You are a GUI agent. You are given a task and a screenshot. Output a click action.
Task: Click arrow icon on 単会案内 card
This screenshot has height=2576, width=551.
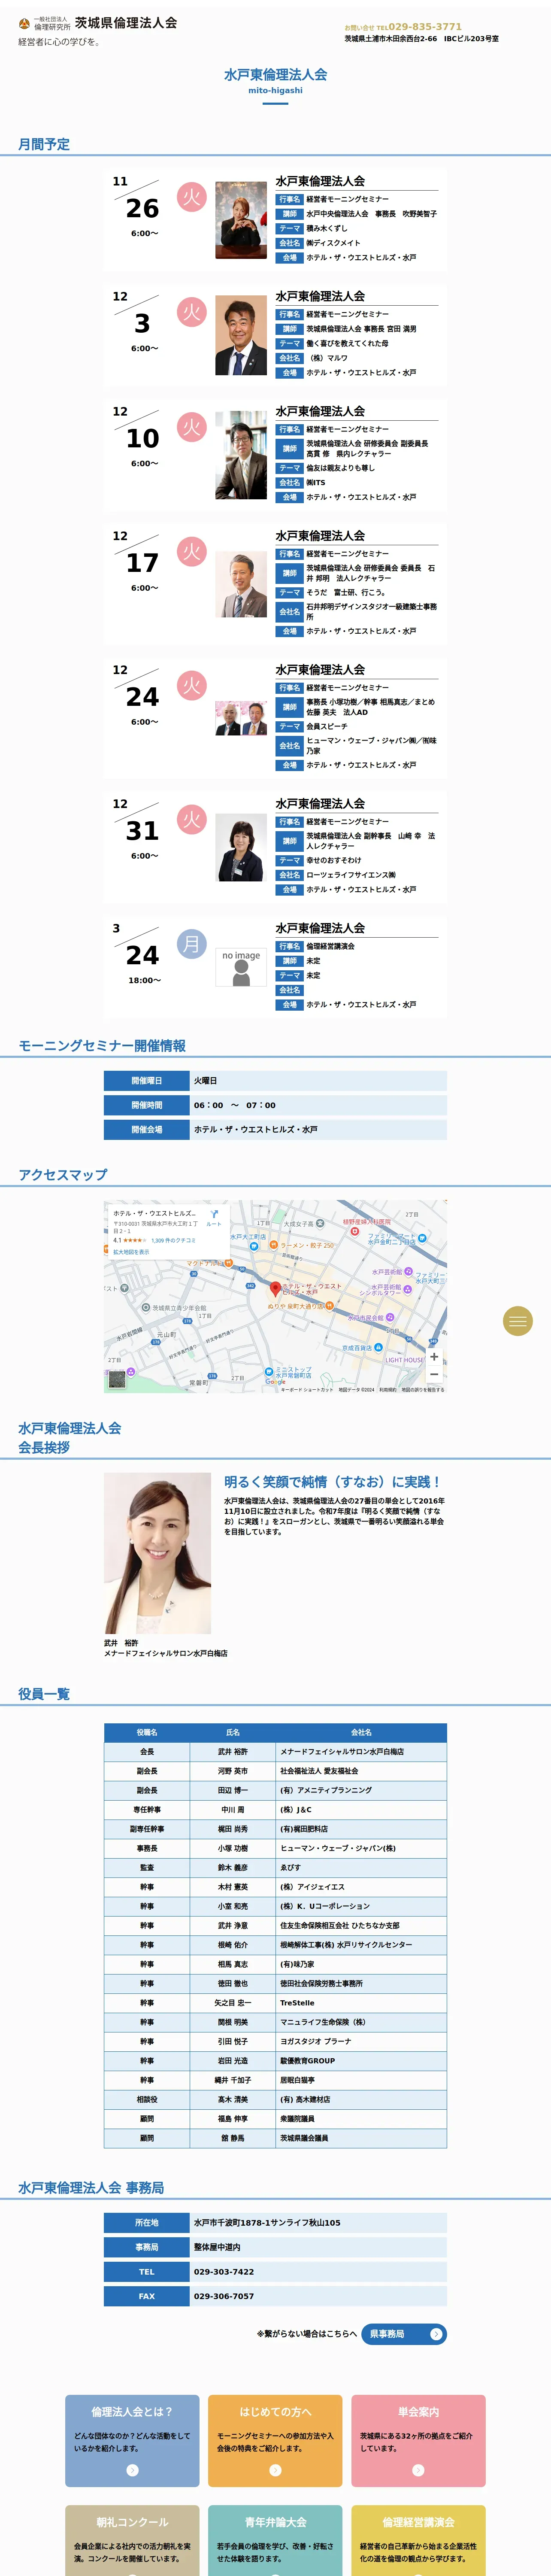pyautogui.click(x=418, y=2470)
